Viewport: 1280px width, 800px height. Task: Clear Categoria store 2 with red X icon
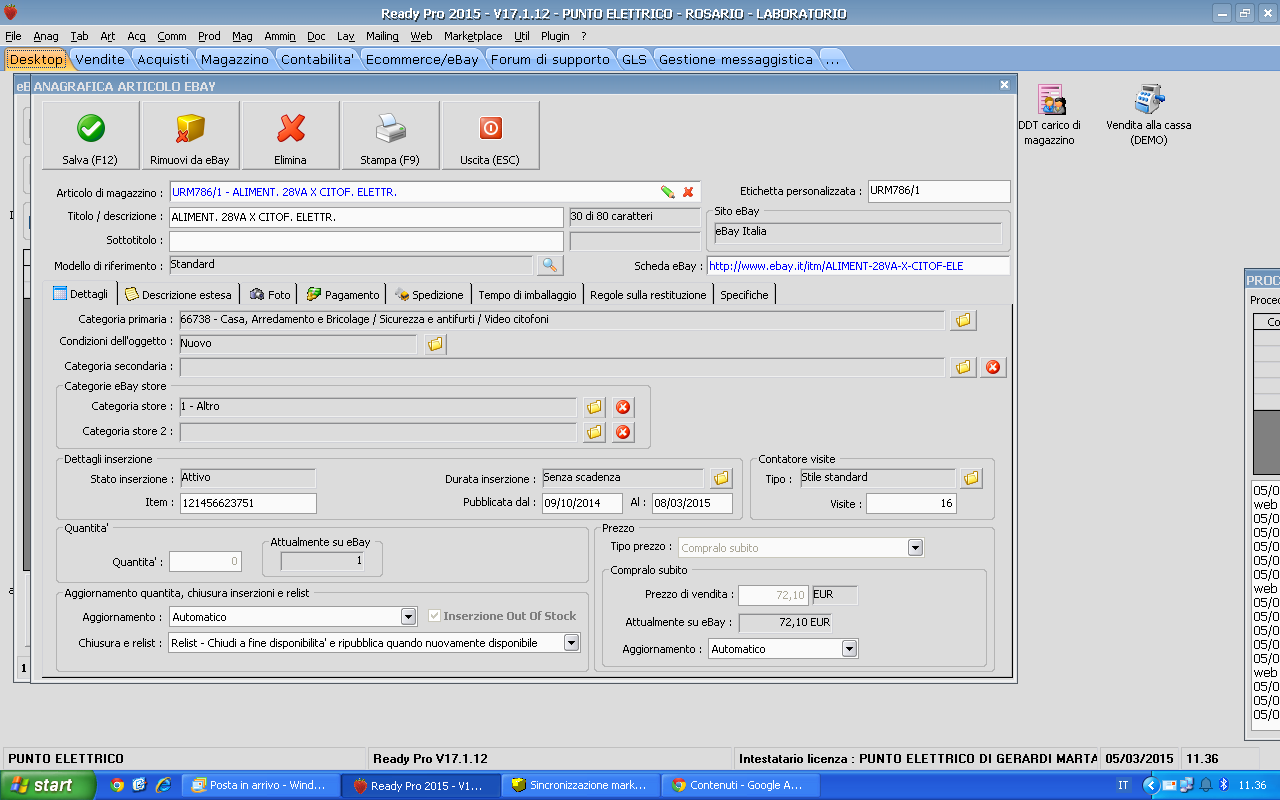pos(623,432)
